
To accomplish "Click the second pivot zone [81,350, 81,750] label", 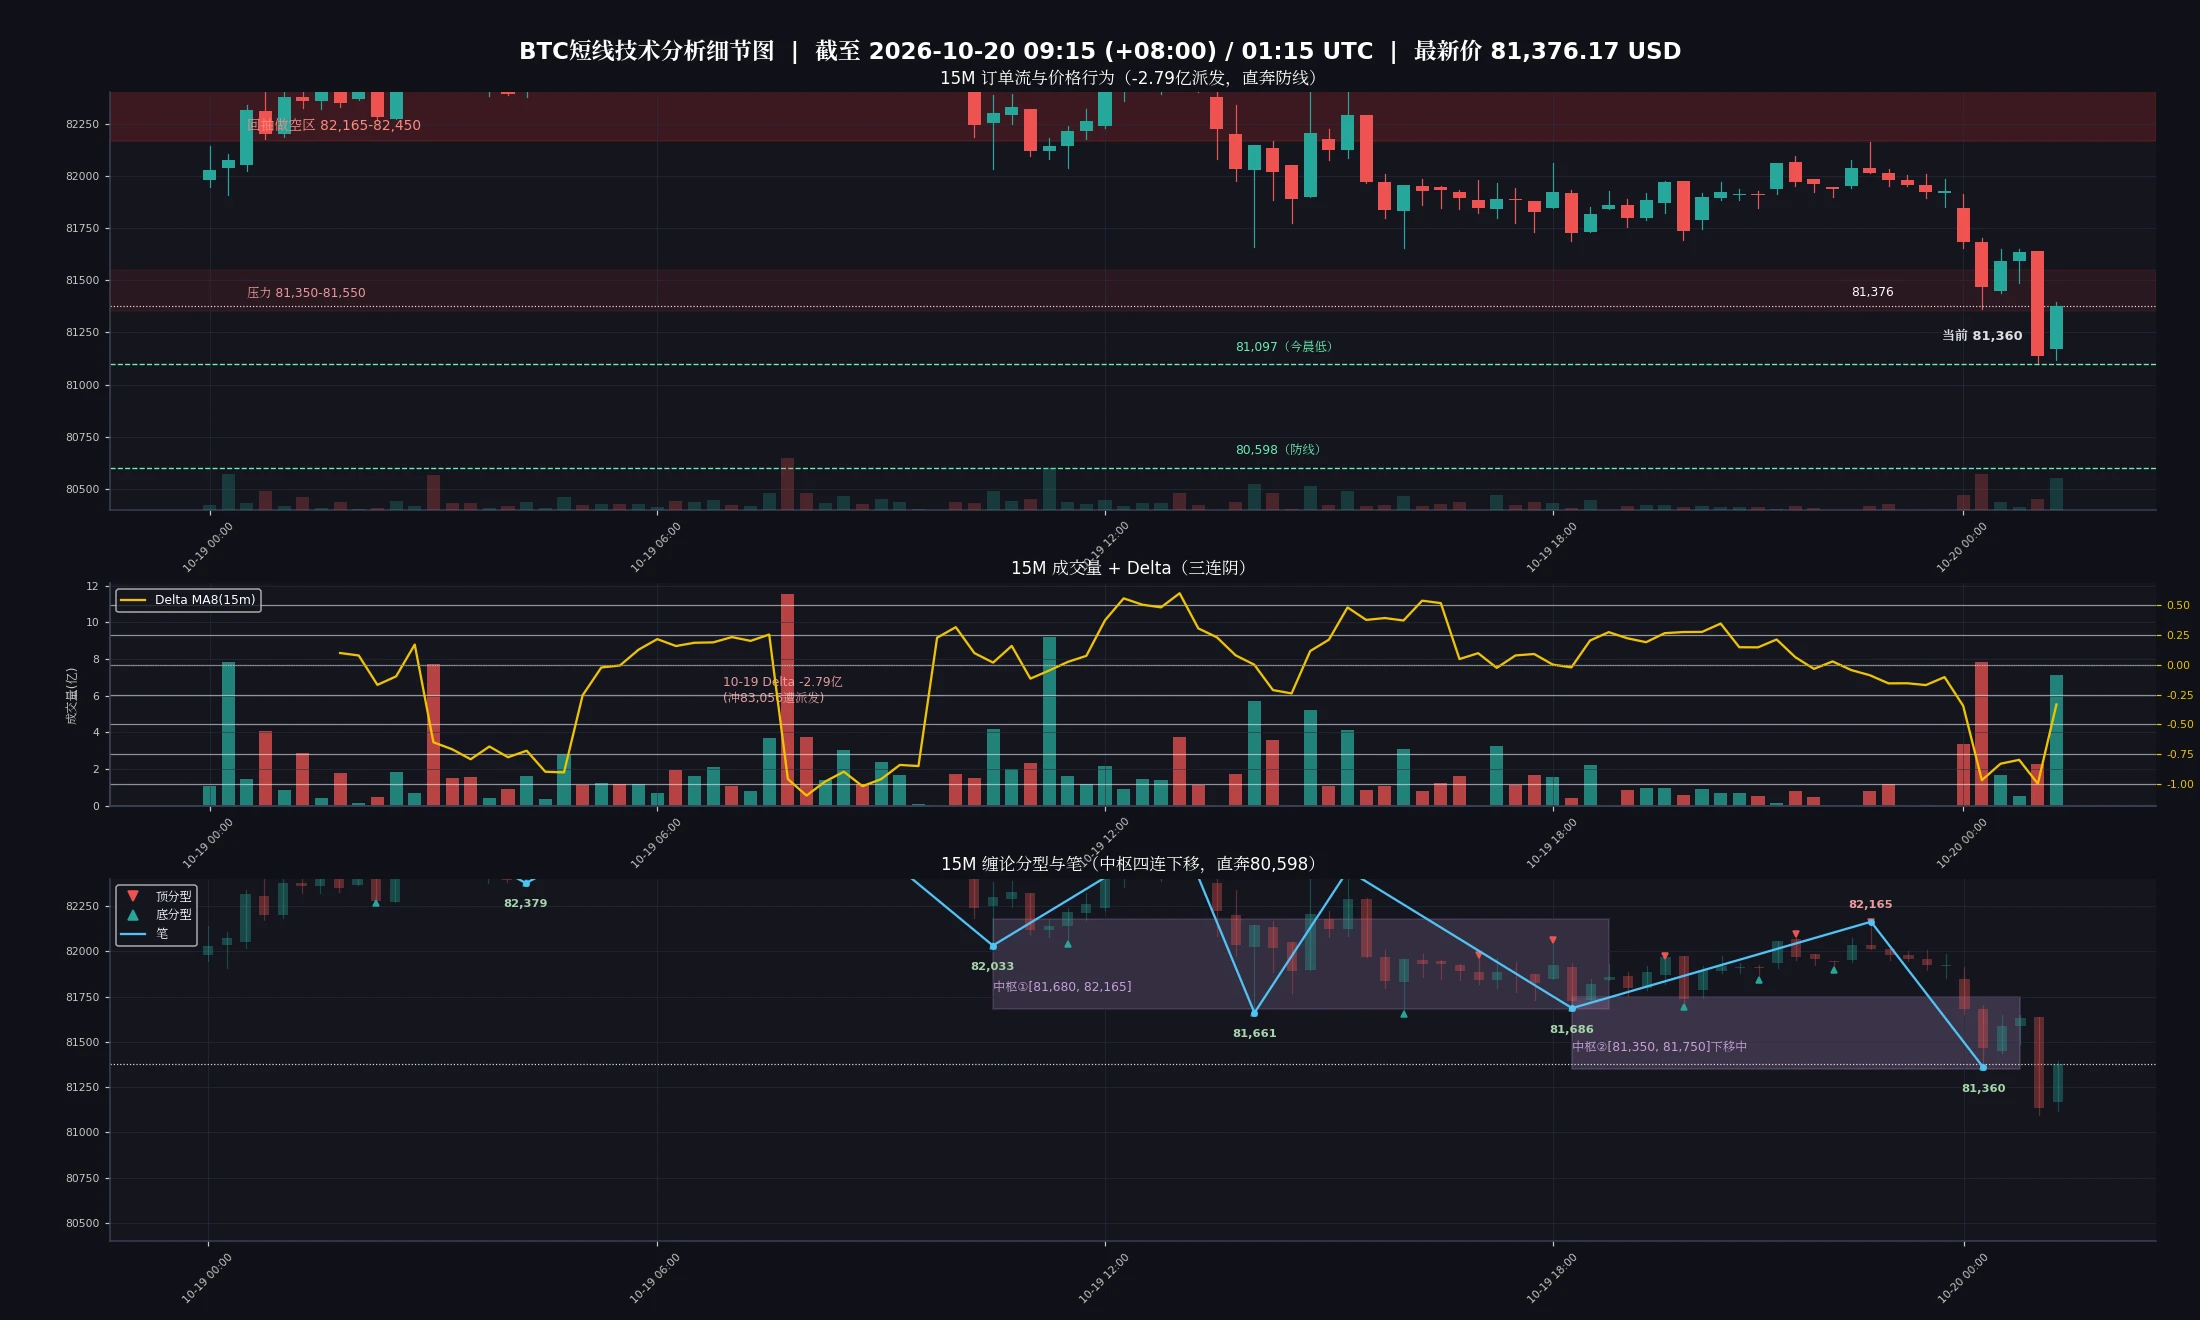I will point(1659,1047).
